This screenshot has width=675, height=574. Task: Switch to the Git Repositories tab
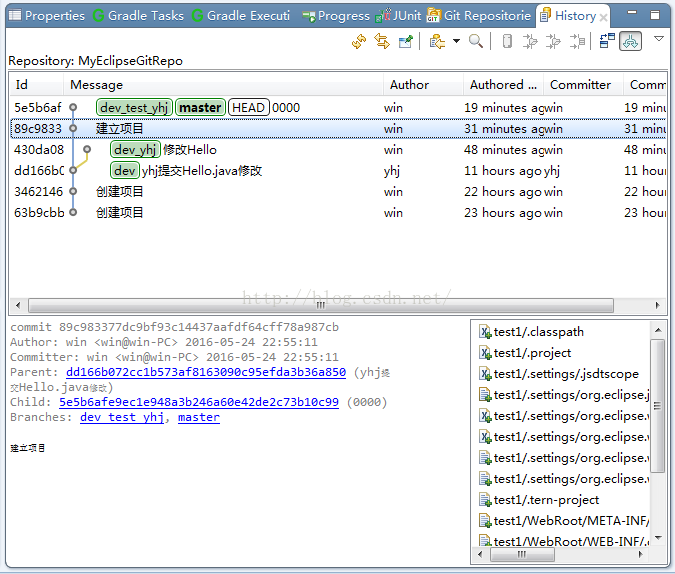coord(479,16)
